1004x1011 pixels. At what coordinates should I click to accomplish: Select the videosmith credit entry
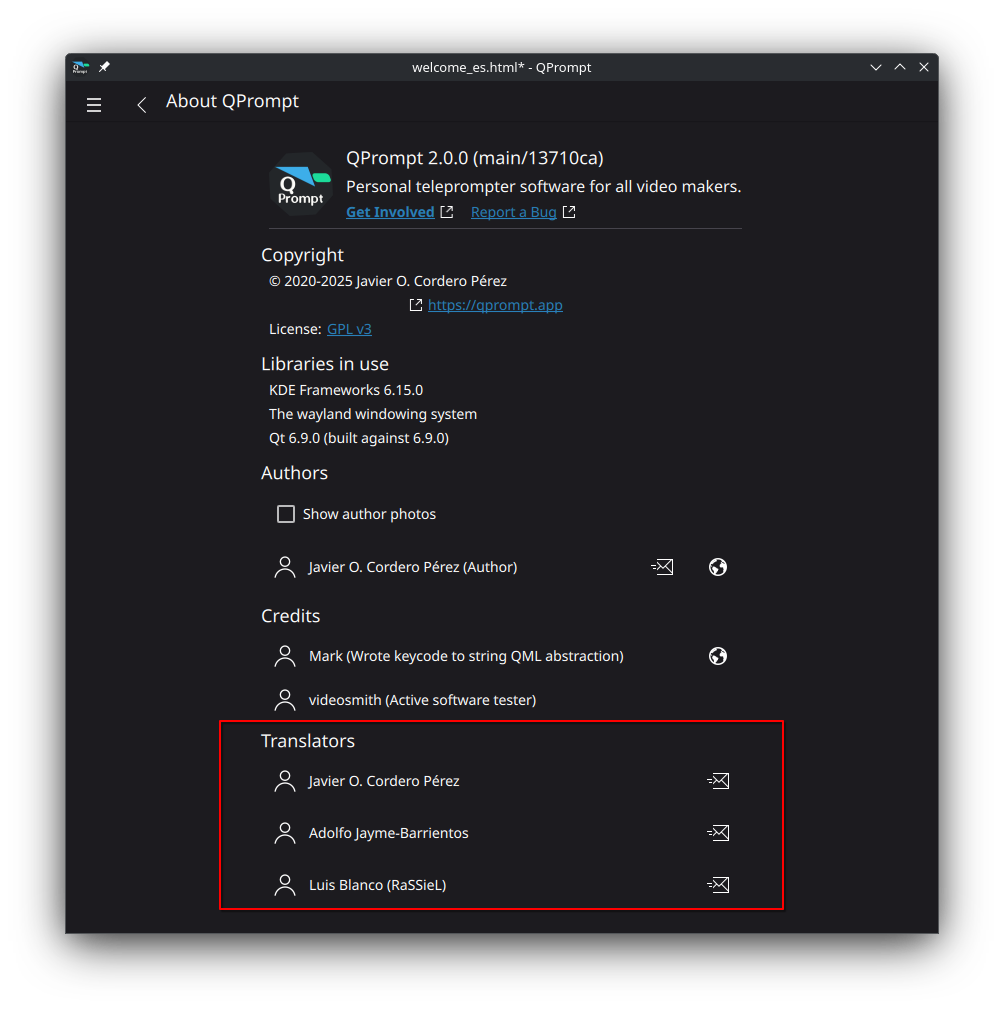[502, 700]
